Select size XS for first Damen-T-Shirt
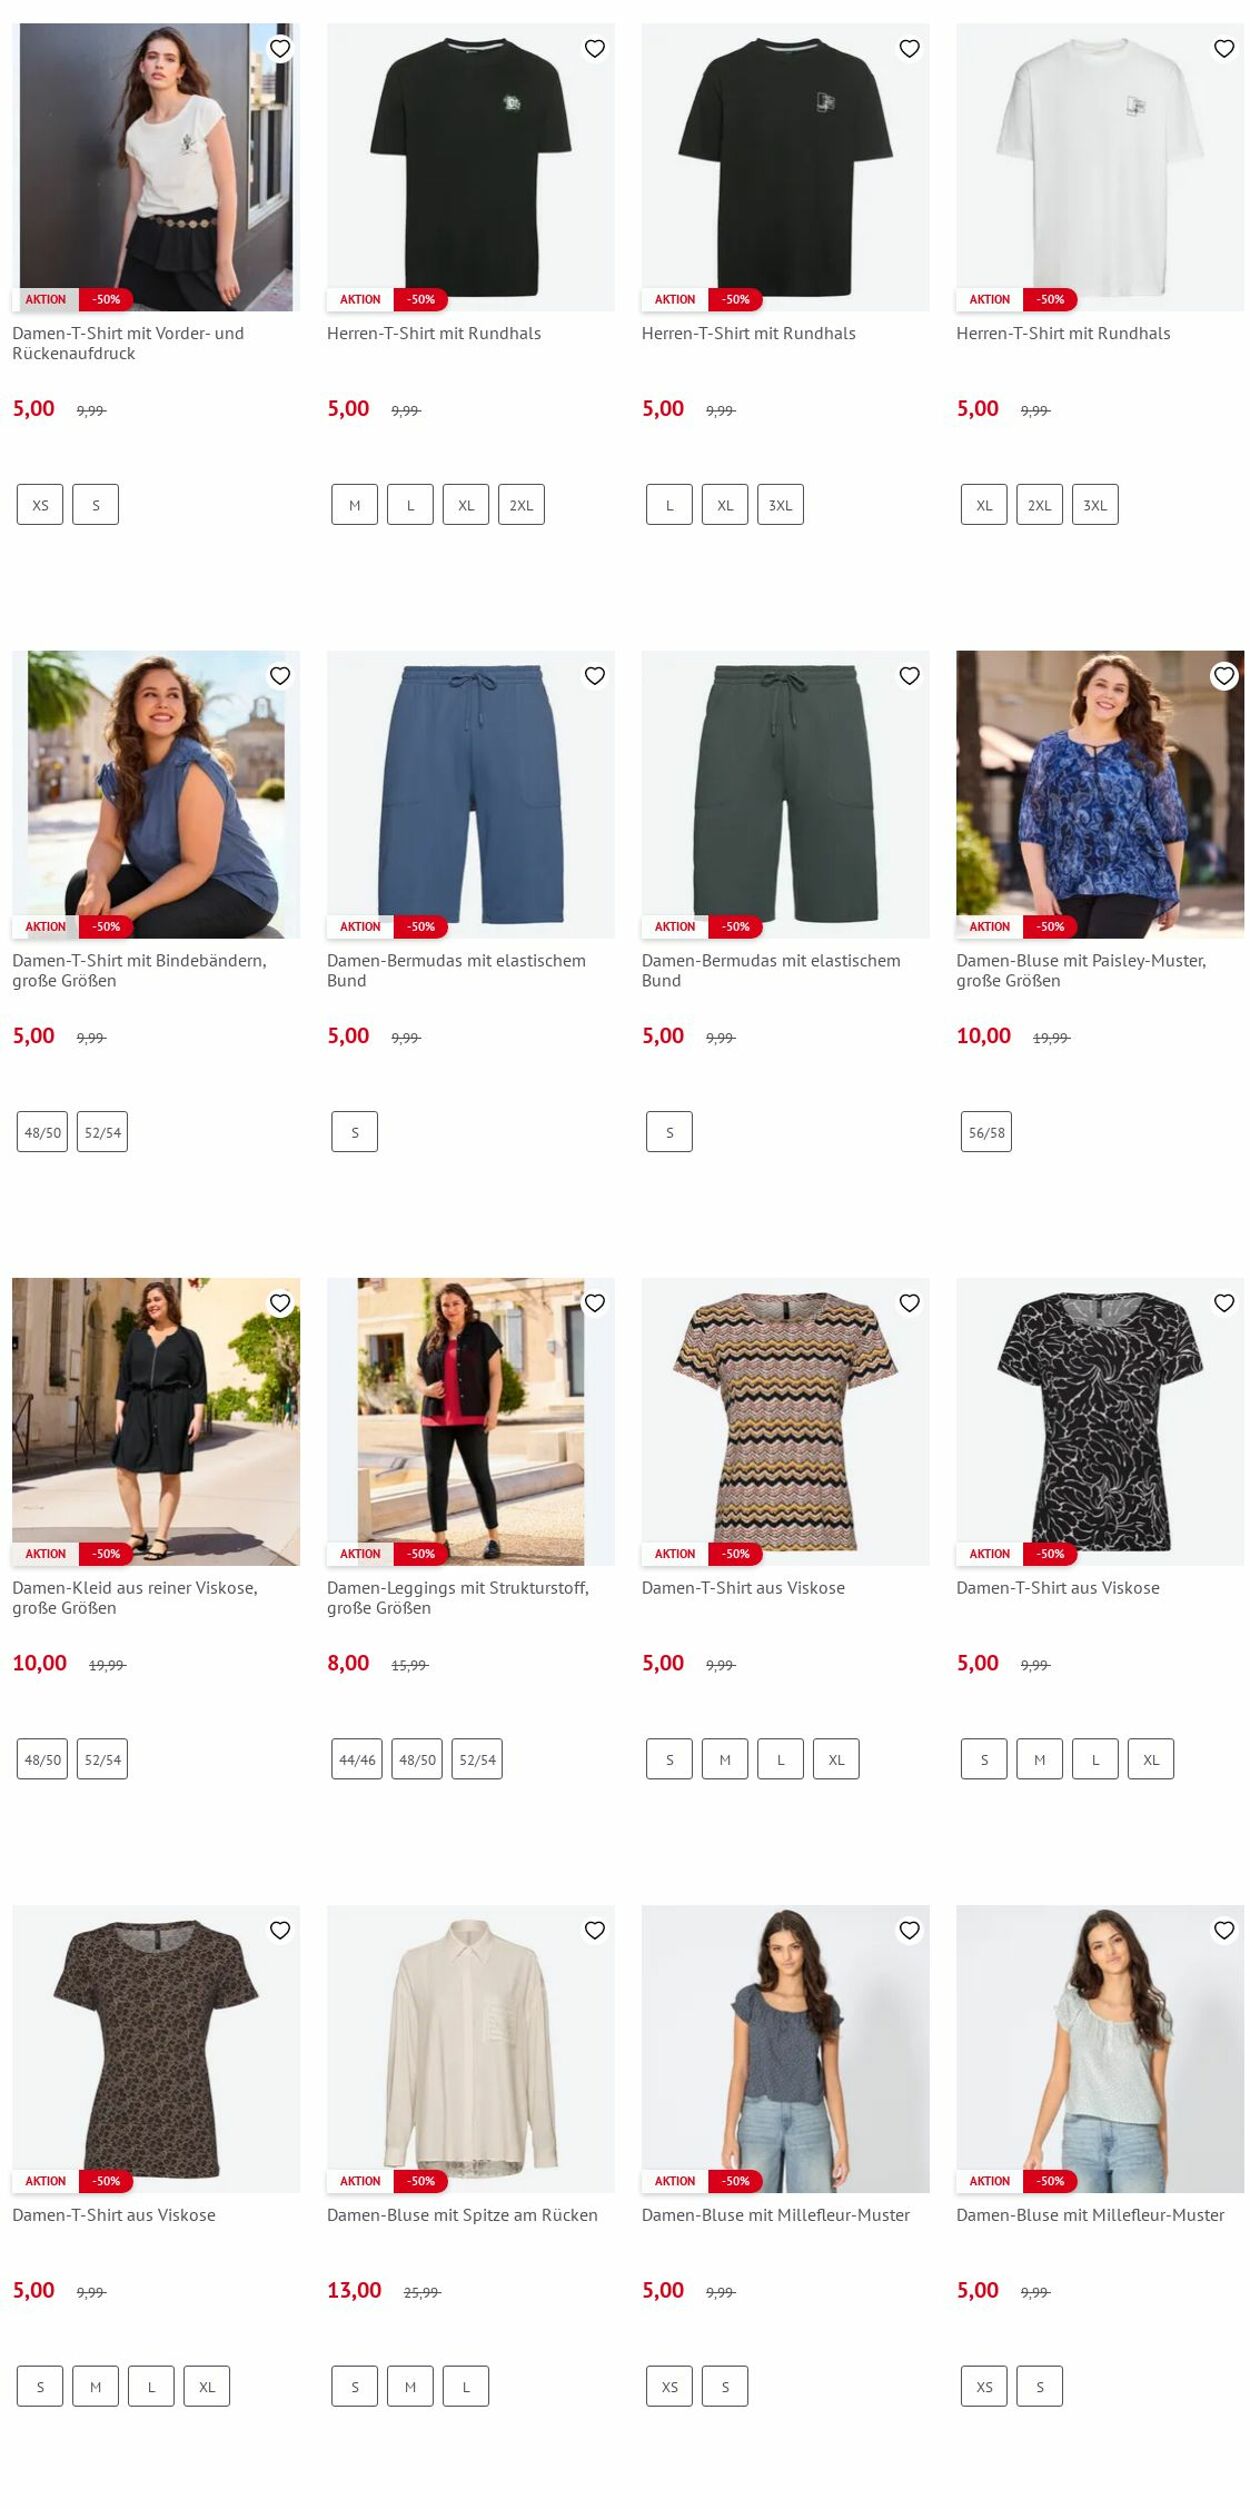The width and height of the screenshot is (1250, 2509). (x=40, y=505)
